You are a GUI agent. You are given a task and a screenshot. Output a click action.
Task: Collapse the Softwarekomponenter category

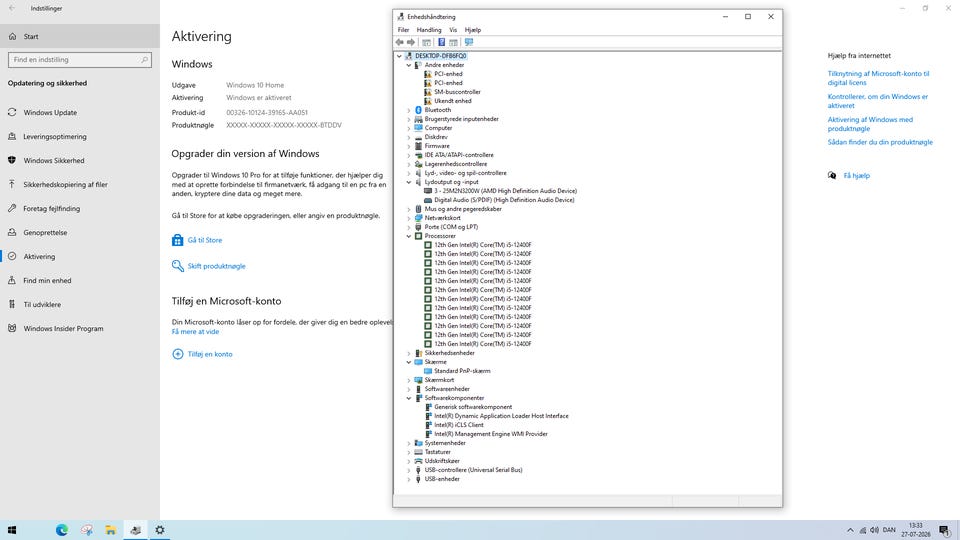(409, 398)
